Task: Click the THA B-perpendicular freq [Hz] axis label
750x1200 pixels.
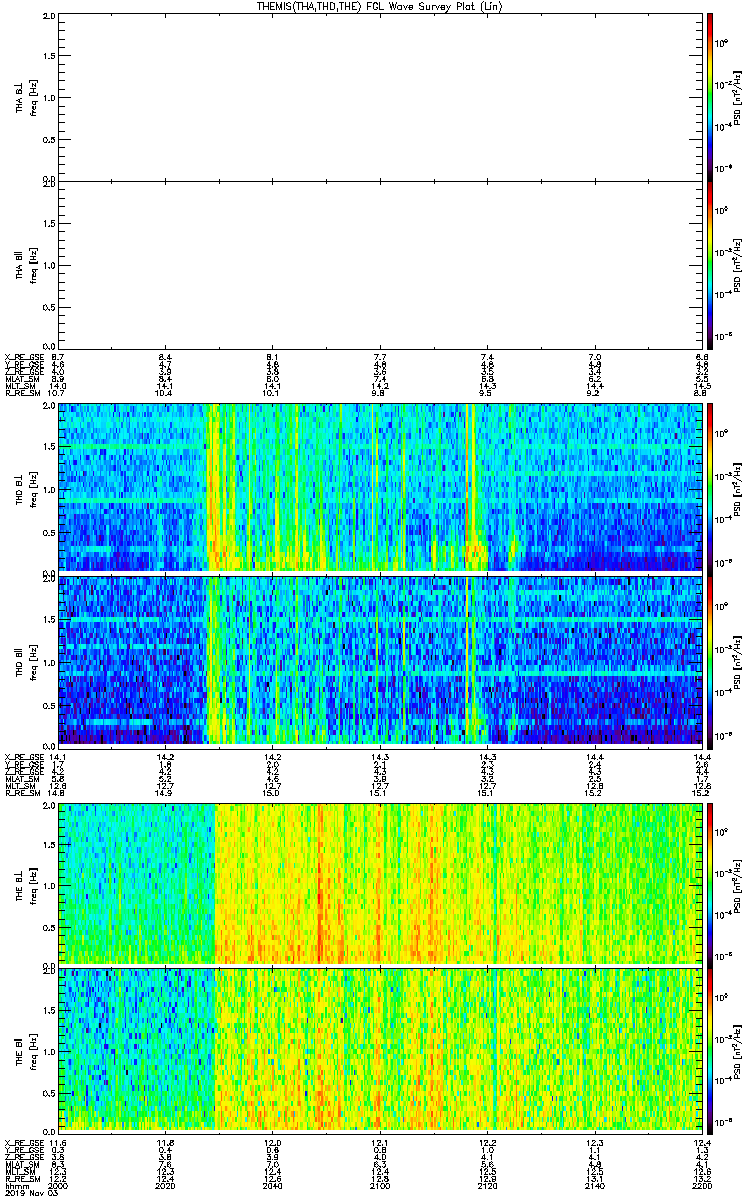Action: (33, 96)
